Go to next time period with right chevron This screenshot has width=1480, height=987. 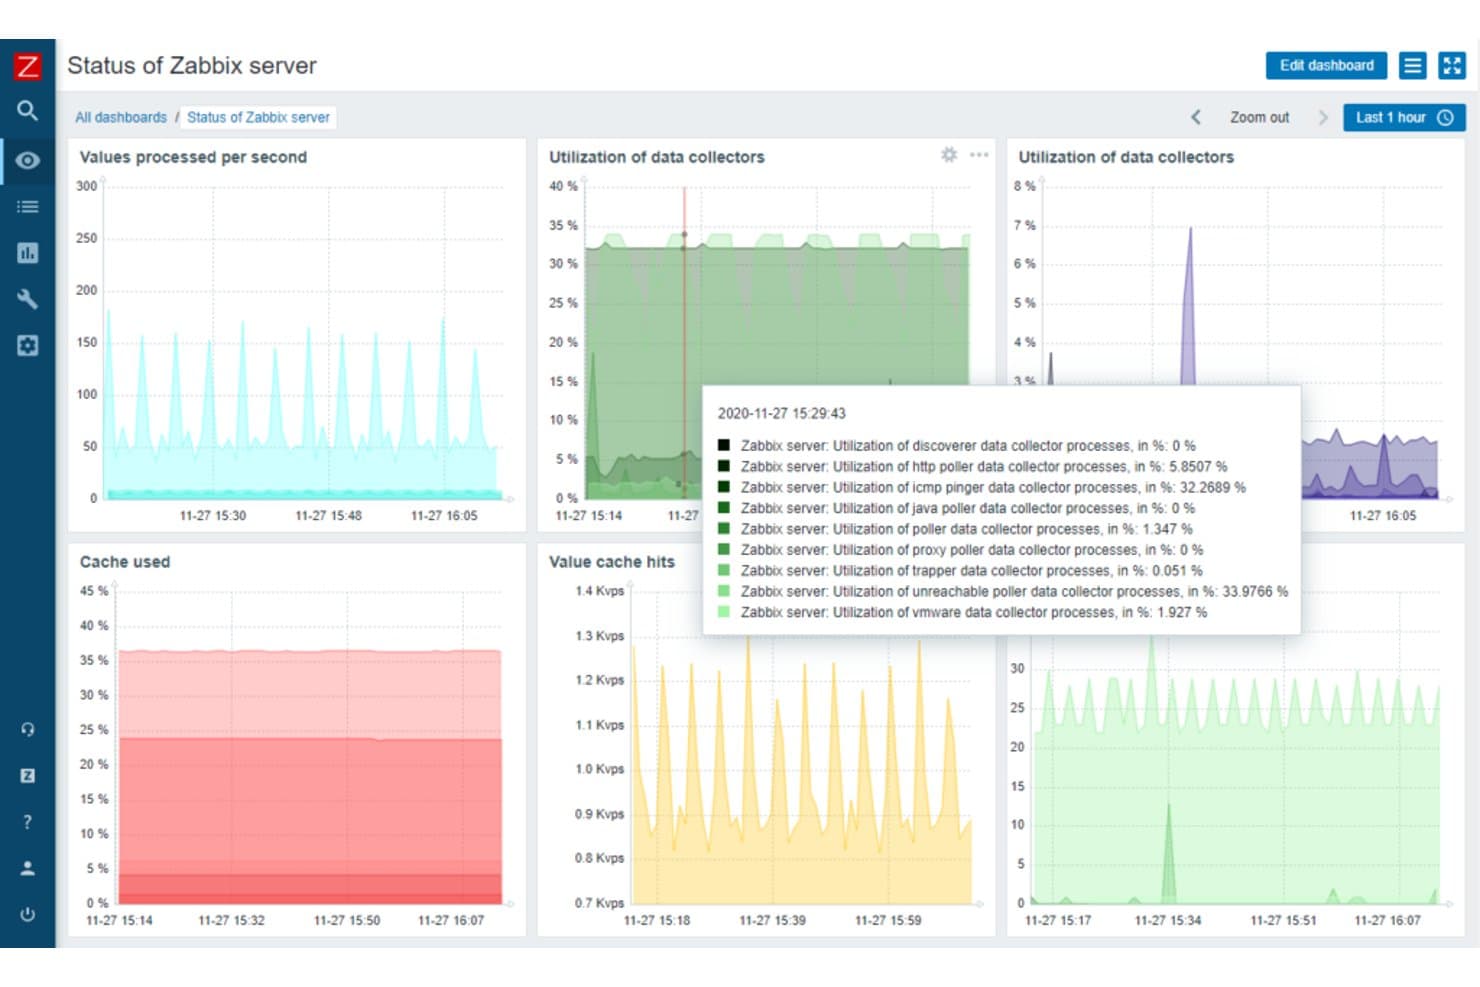pos(1323,117)
